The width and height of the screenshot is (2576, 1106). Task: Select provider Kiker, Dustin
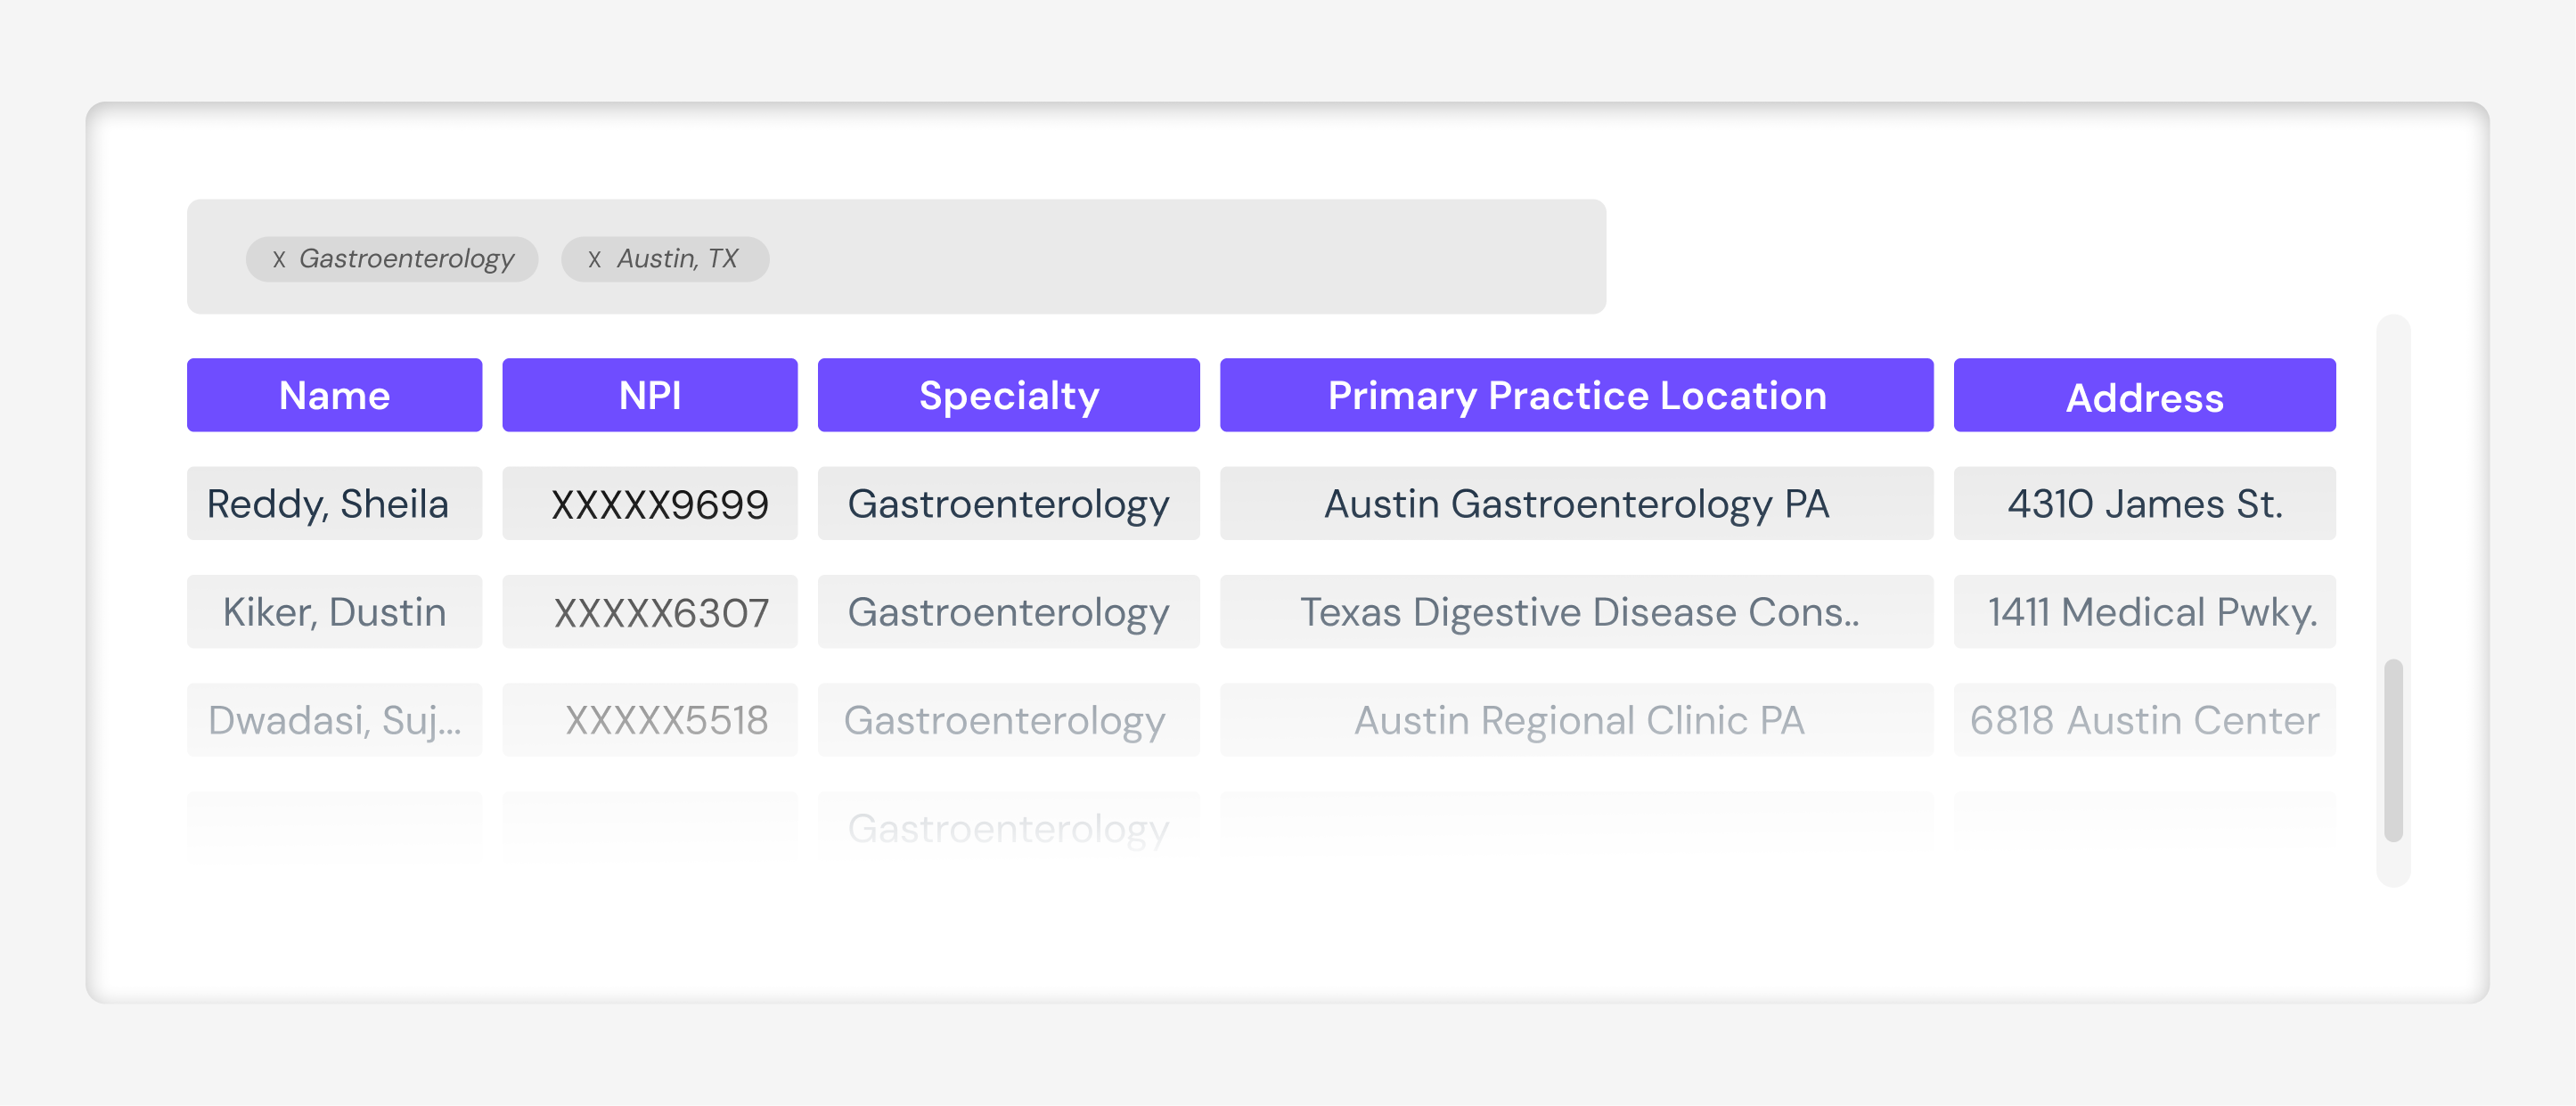(x=334, y=611)
